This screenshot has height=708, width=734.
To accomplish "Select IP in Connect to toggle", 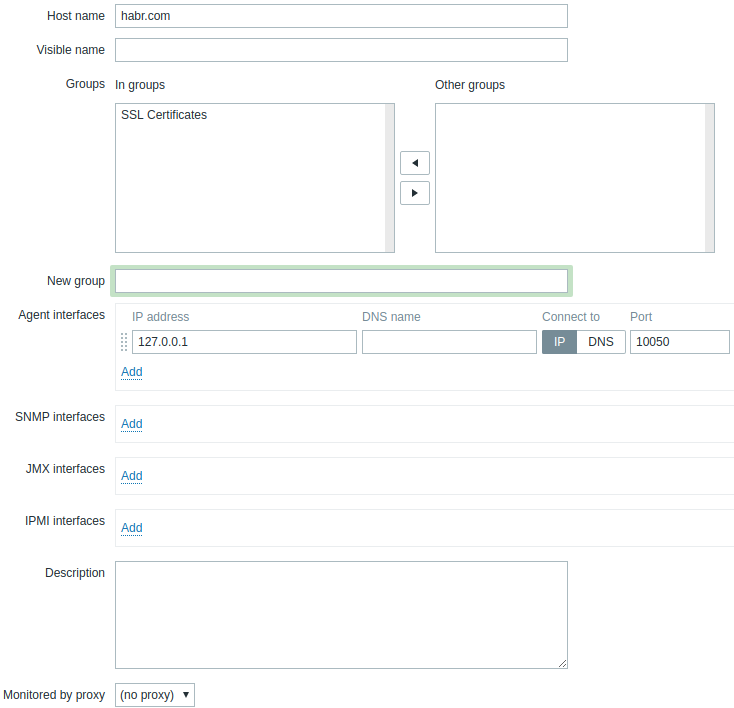I will coord(560,342).
